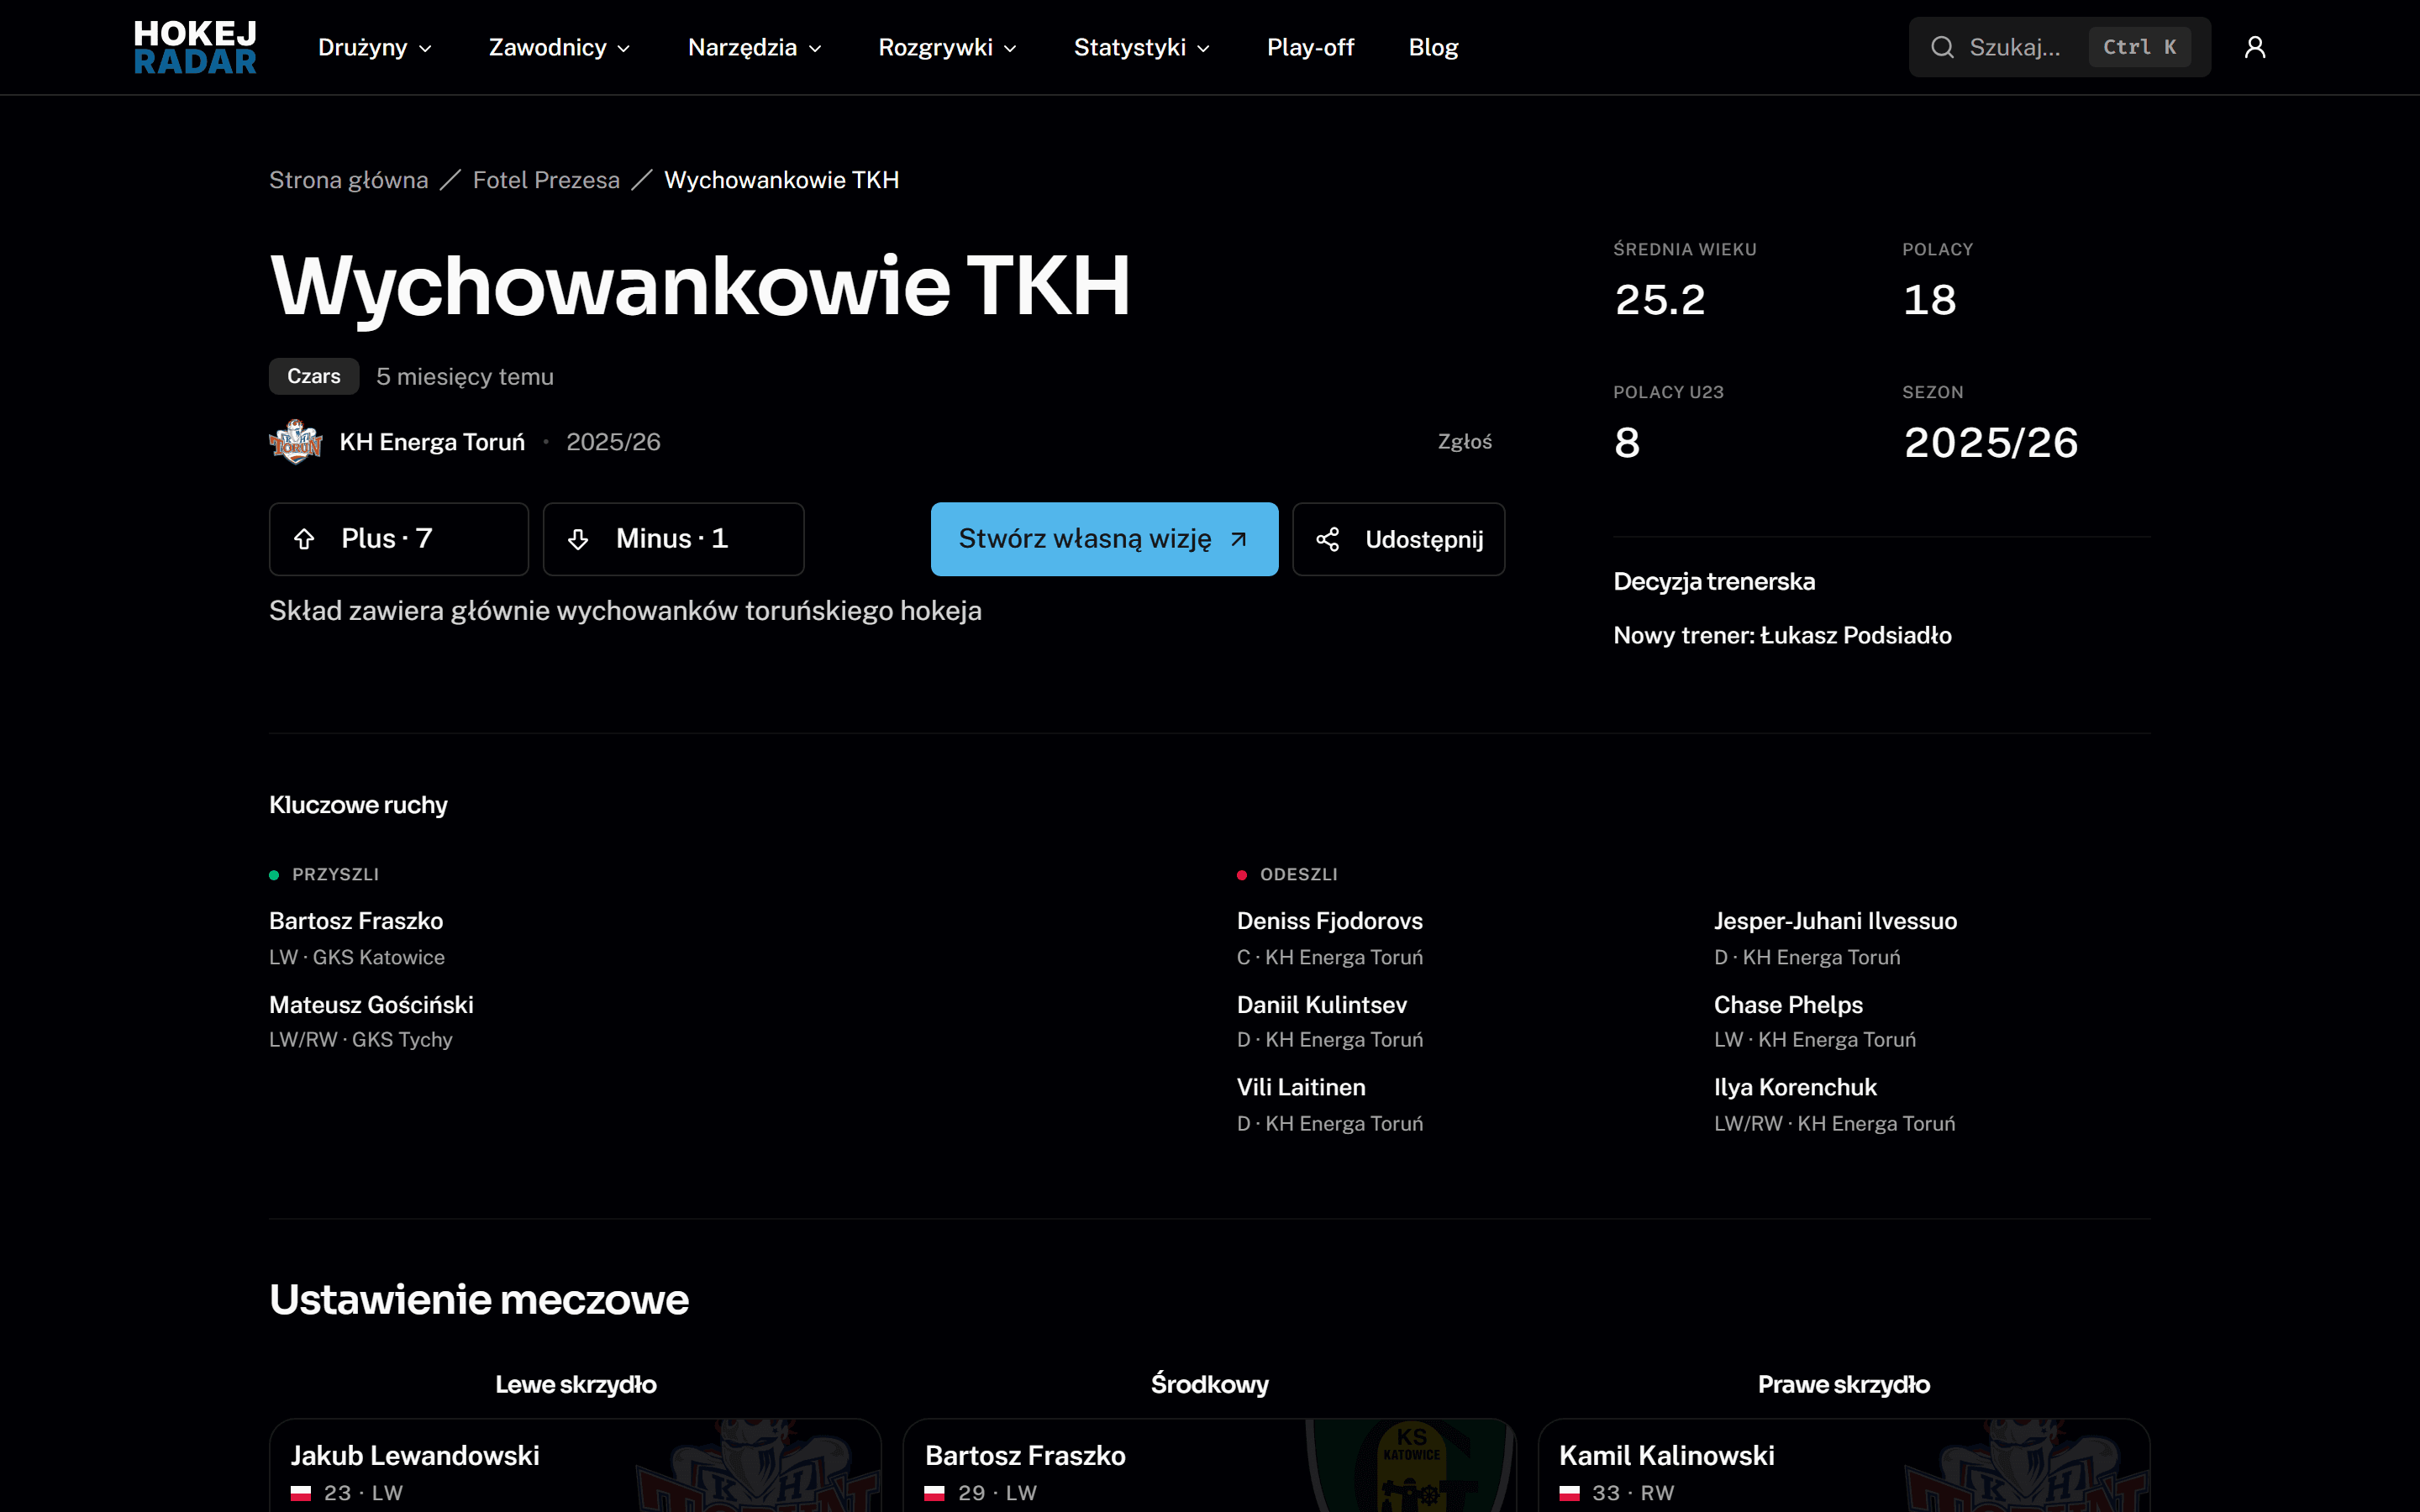Click the current breadcrumb Wychowankowie TKH
Viewport: 2420px width, 1512px height.
(781, 180)
